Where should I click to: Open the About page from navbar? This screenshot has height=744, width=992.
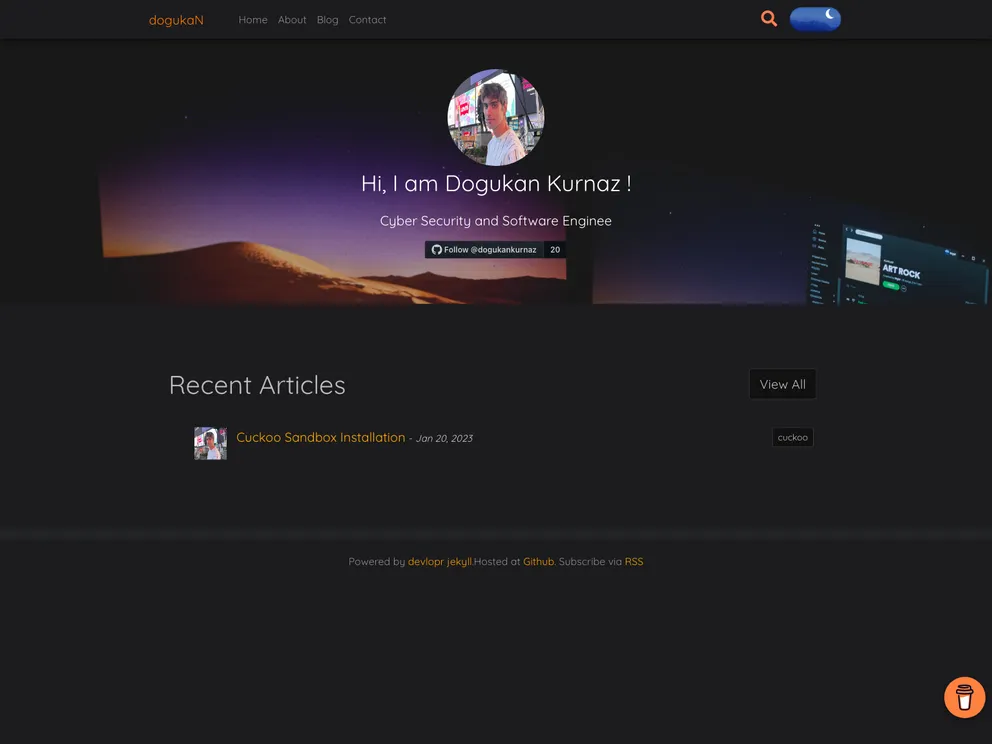292,20
